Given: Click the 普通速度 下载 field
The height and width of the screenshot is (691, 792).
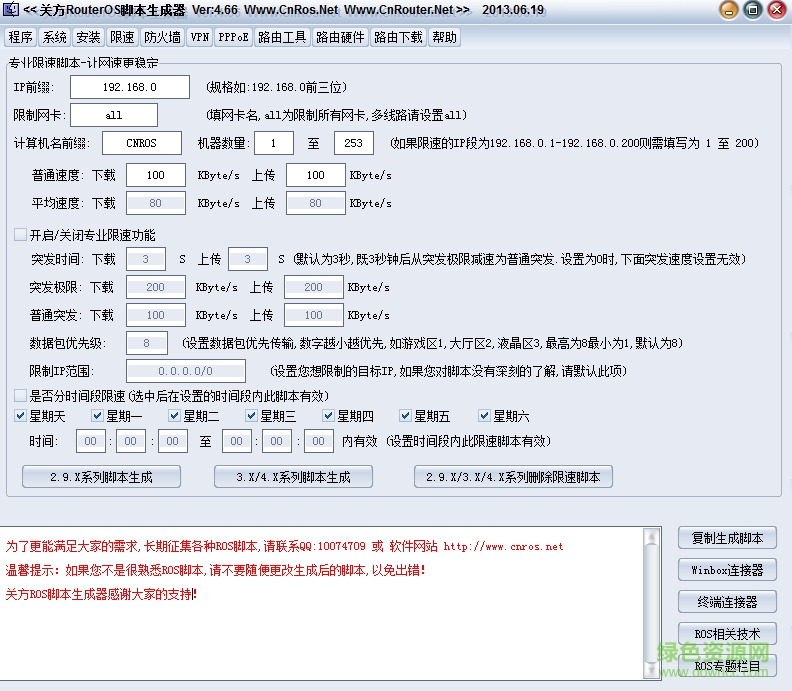Looking at the screenshot, I should tap(156, 175).
